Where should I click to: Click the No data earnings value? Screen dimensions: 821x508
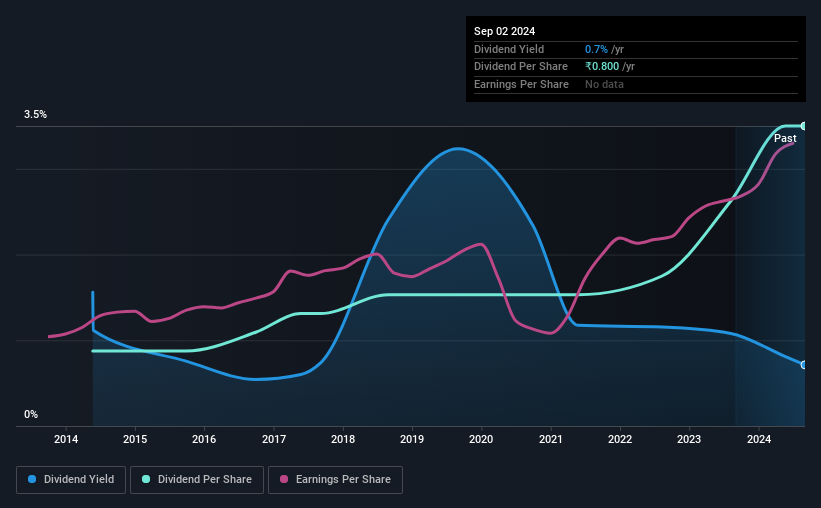(x=604, y=84)
